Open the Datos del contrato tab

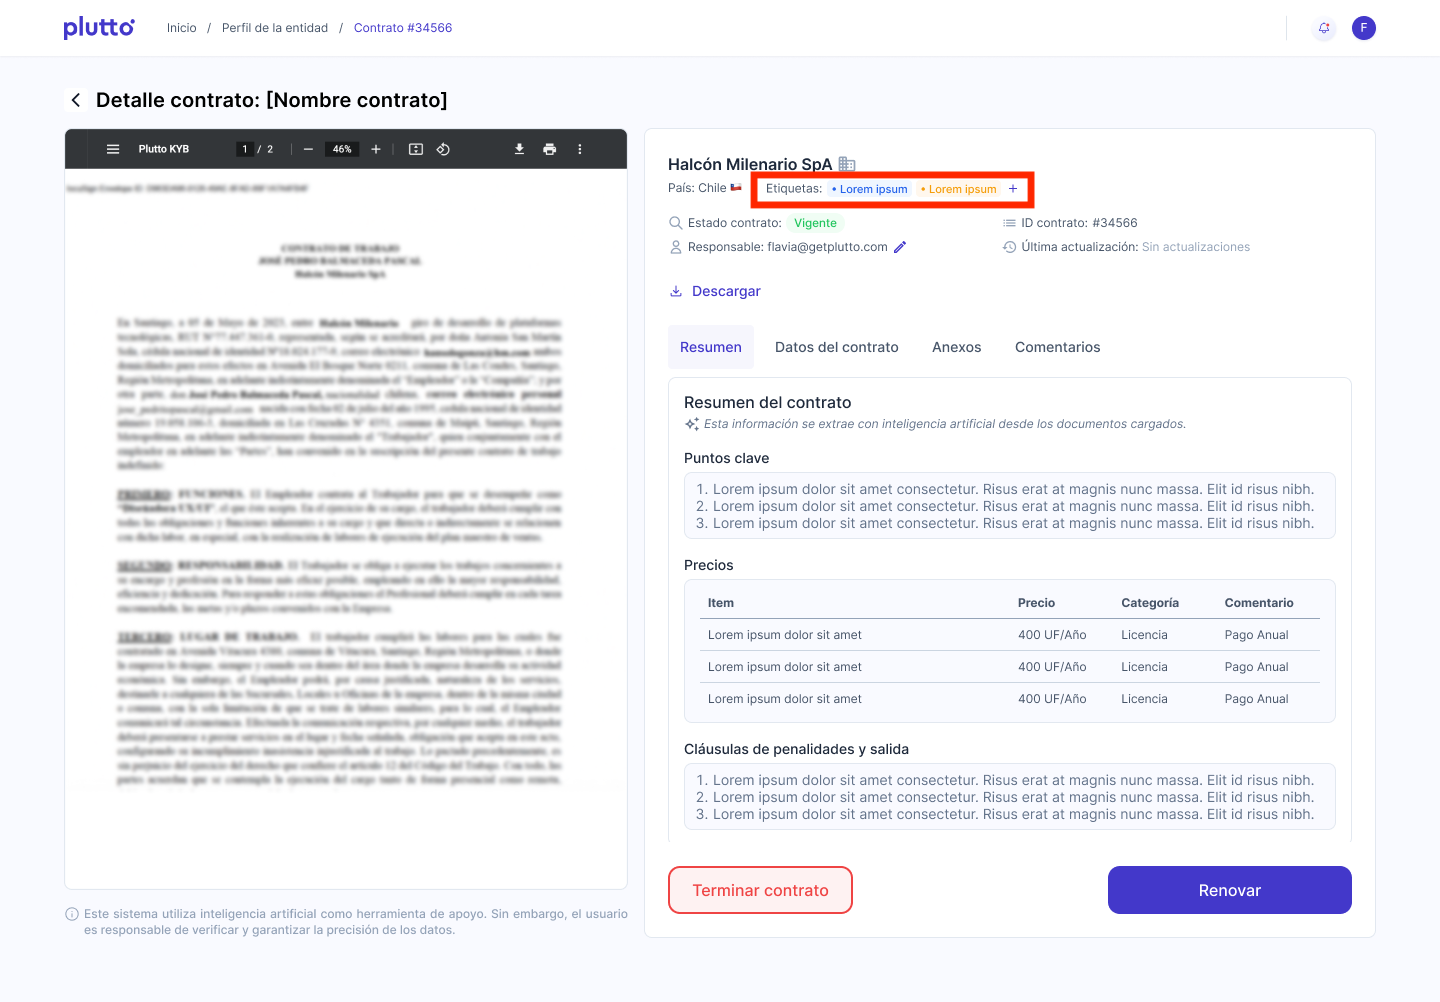837,347
